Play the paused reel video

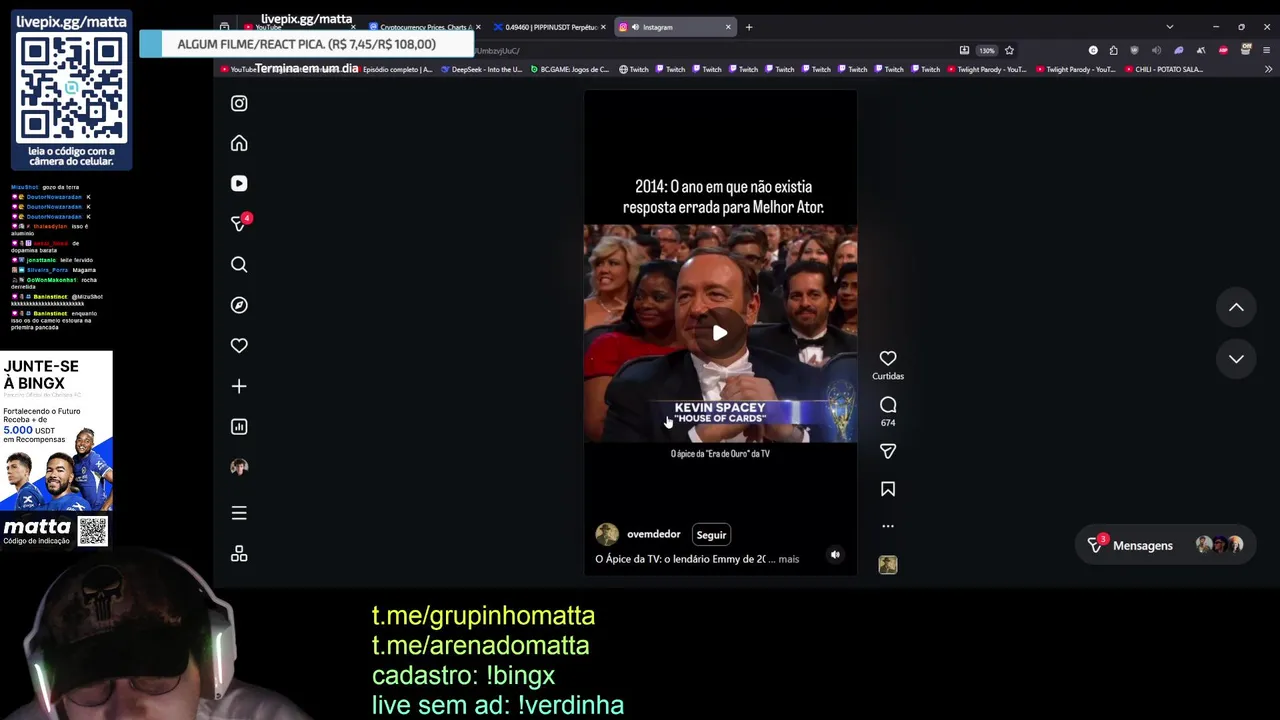(x=720, y=333)
